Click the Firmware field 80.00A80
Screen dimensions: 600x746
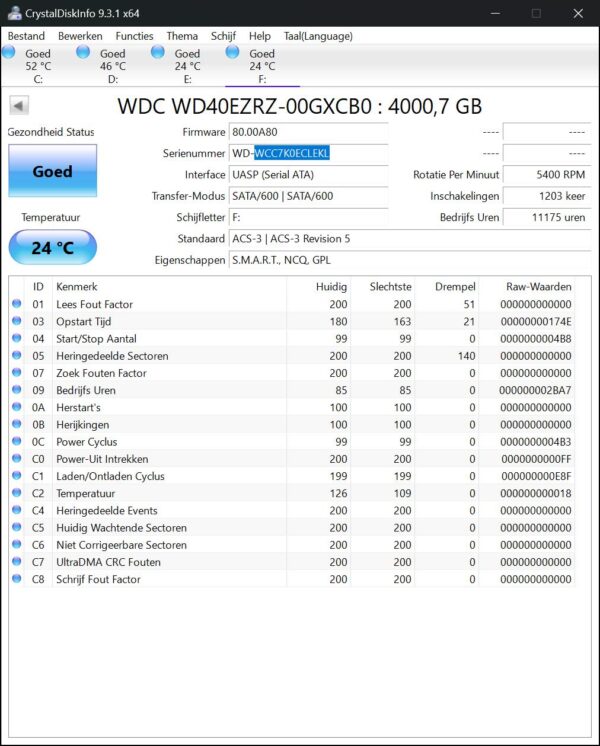pos(308,132)
